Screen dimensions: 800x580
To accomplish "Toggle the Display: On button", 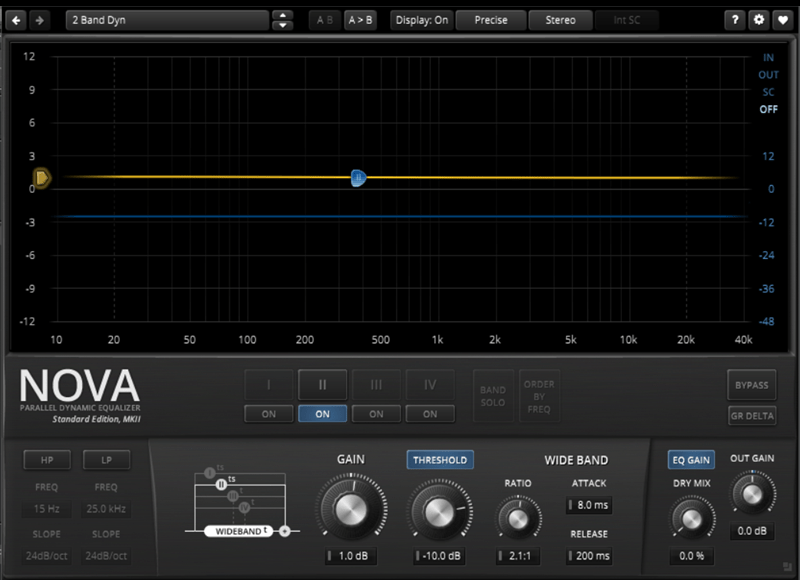I will tap(421, 20).
